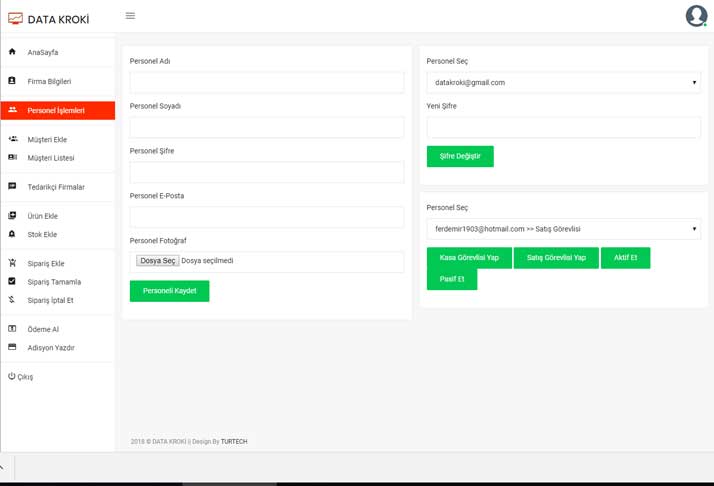
Task: Expand the datakroki@gmail.com personnel dropdown
Action: pos(563,83)
